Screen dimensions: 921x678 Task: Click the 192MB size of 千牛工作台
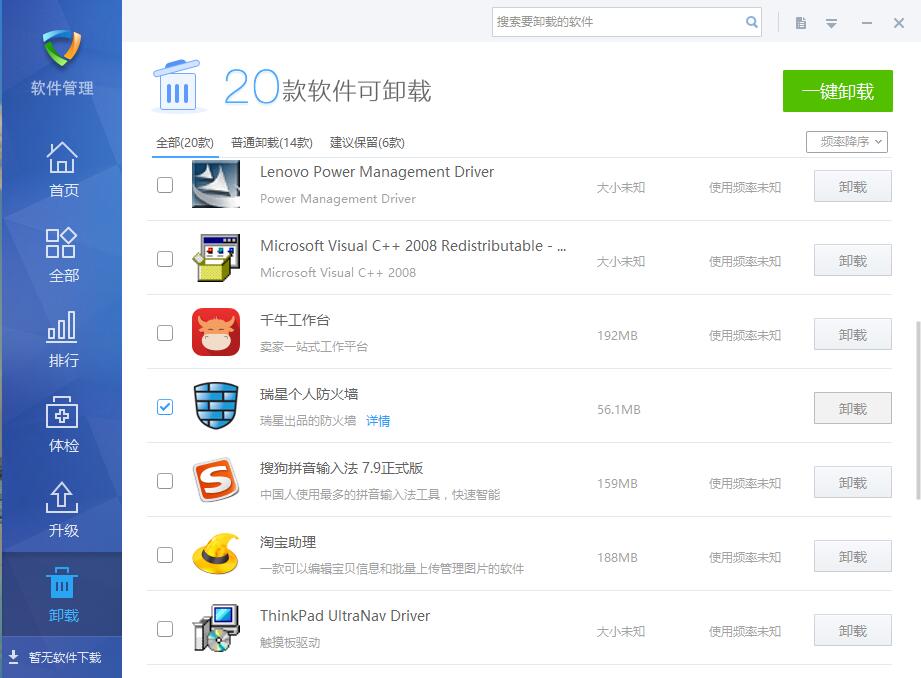(x=617, y=335)
